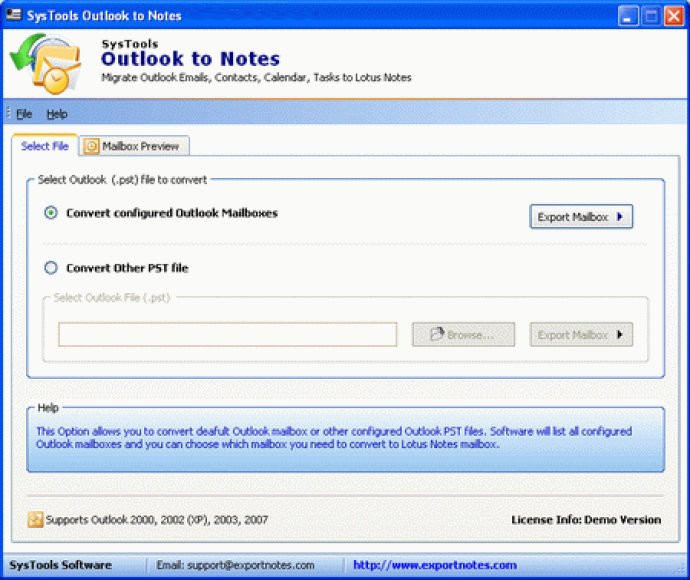Open the www.exportnotes.com link
The image size is (690, 580).
click(x=435, y=565)
